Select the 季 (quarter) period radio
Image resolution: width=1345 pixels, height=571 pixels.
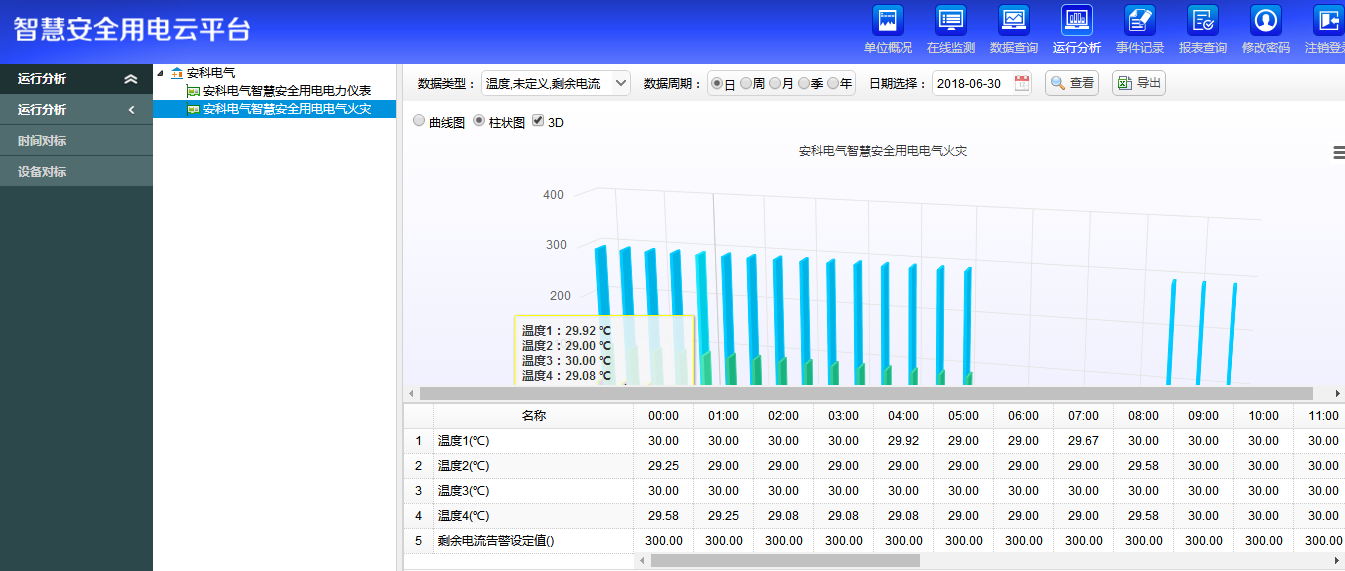point(804,84)
